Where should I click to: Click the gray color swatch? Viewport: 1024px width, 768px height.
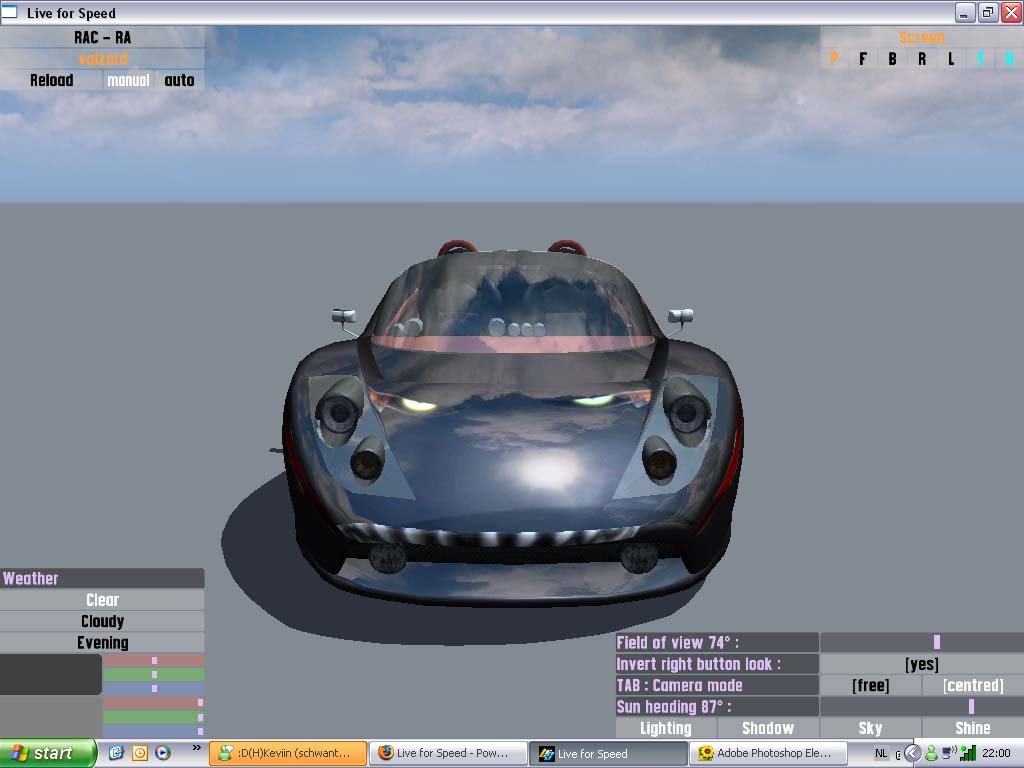click(x=51, y=716)
